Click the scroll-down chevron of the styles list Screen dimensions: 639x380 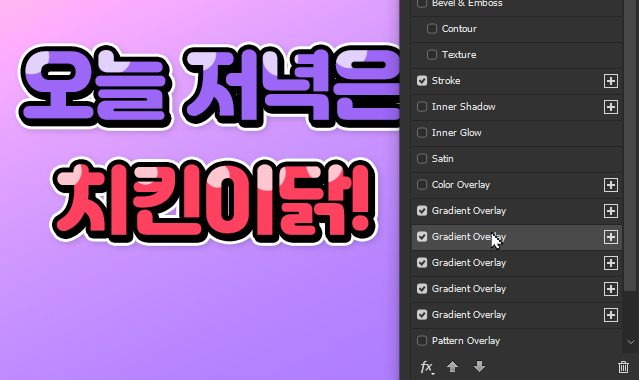coord(631,342)
